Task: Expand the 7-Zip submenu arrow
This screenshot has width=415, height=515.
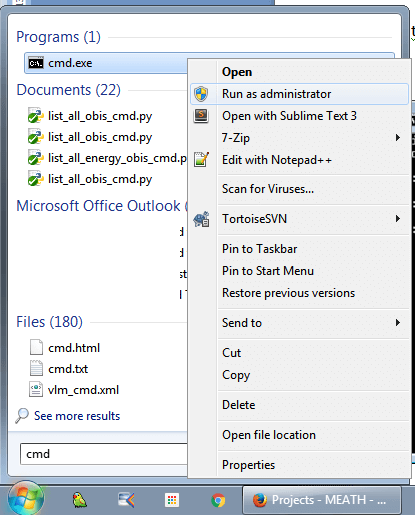Action: 398,137
